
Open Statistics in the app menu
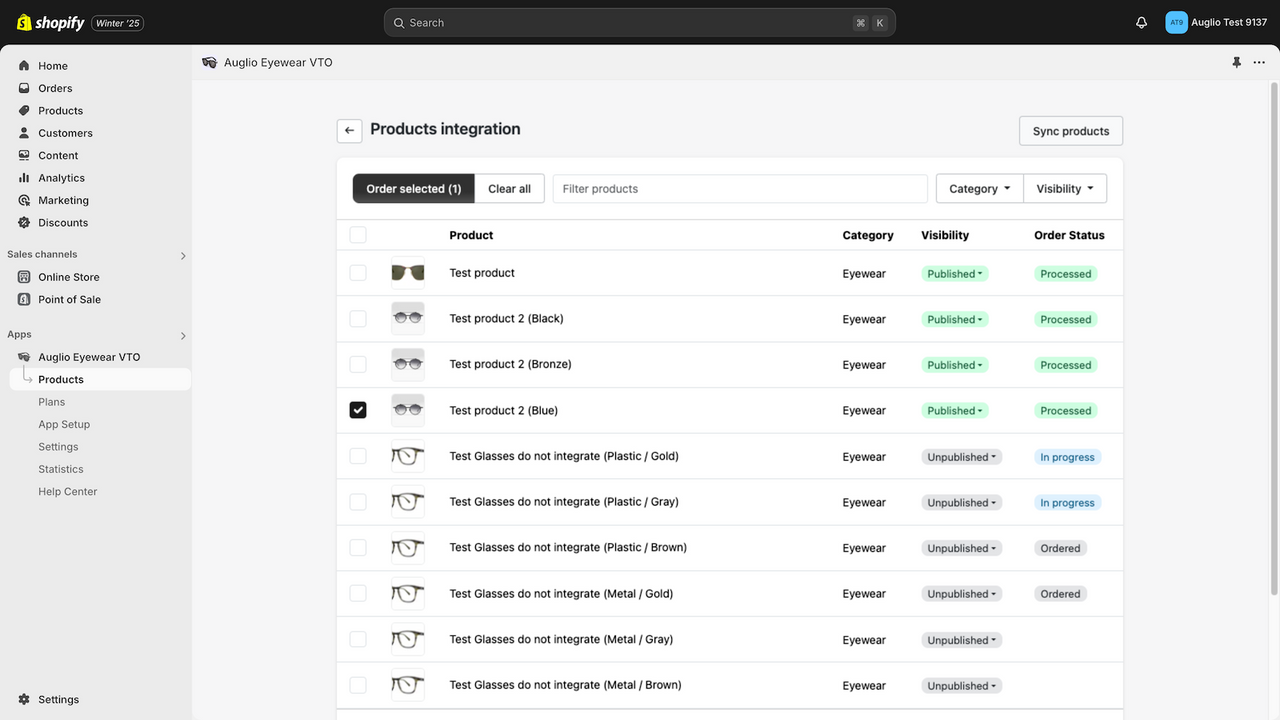point(61,469)
